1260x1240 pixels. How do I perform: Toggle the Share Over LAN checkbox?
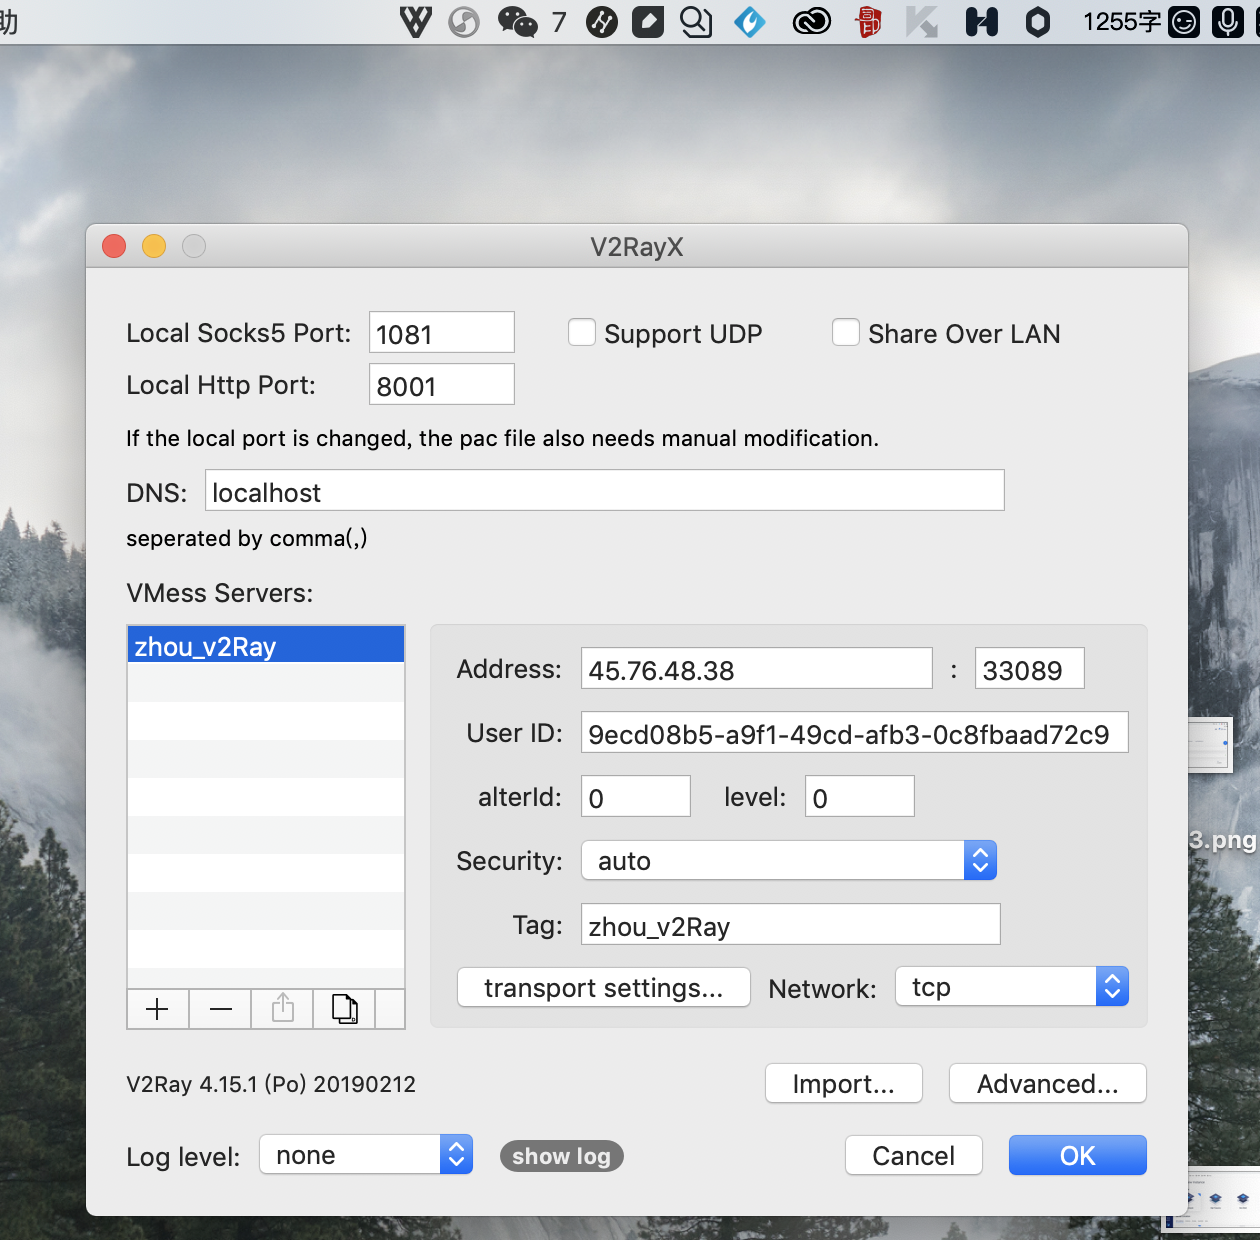coord(846,333)
